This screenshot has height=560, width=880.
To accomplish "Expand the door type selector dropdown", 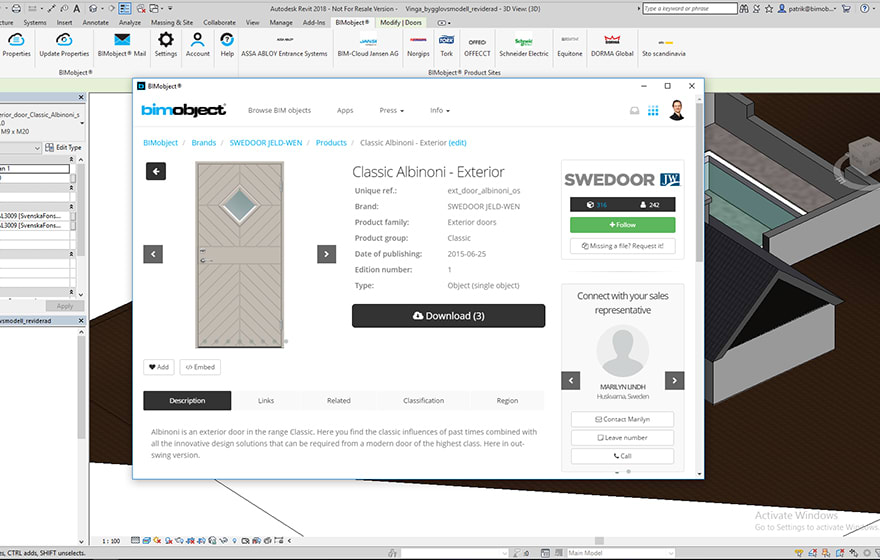I will [x=82, y=123].
